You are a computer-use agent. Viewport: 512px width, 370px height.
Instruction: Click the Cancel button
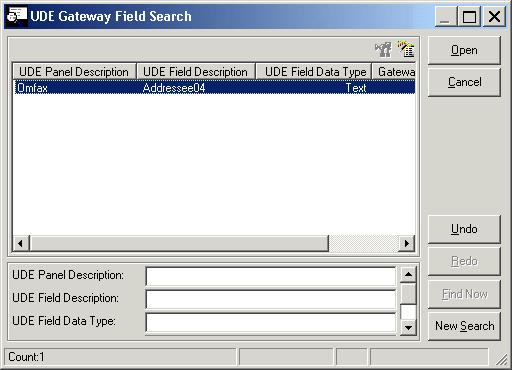click(x=464, y=82)
